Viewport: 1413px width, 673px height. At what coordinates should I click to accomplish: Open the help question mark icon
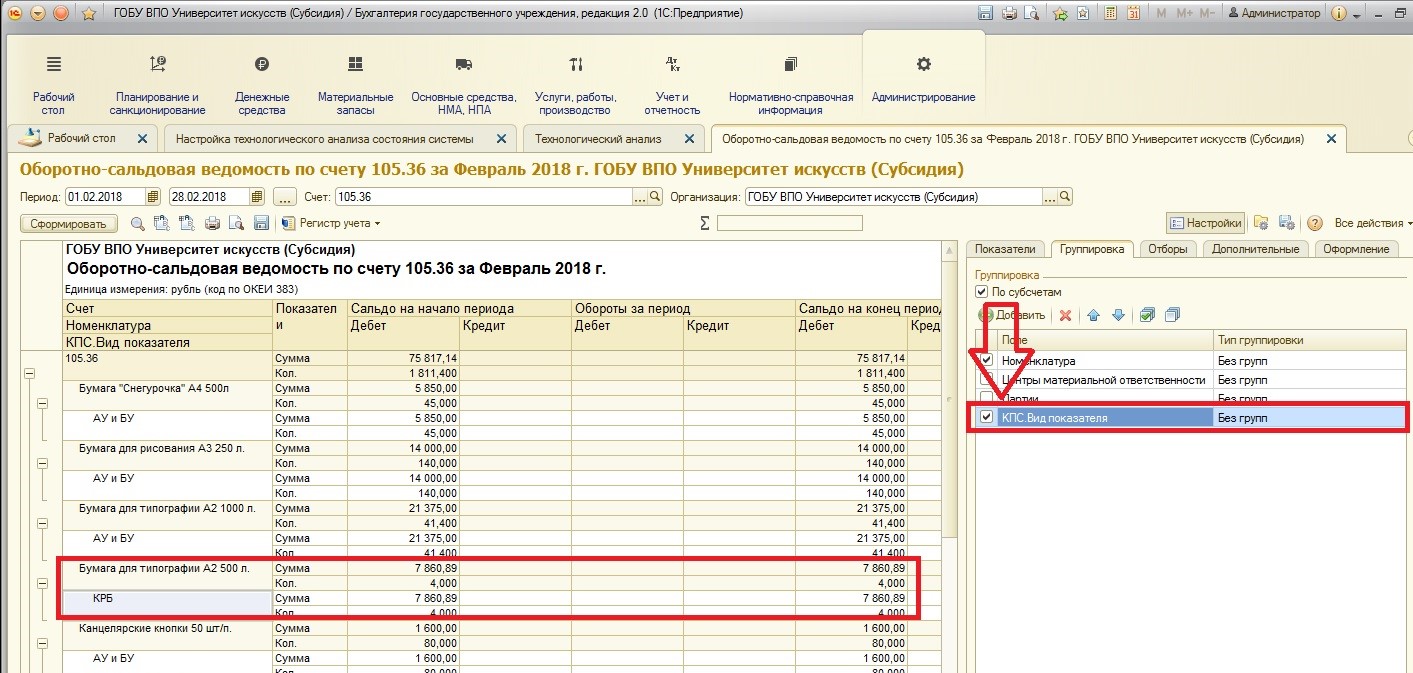(1315, 223)
